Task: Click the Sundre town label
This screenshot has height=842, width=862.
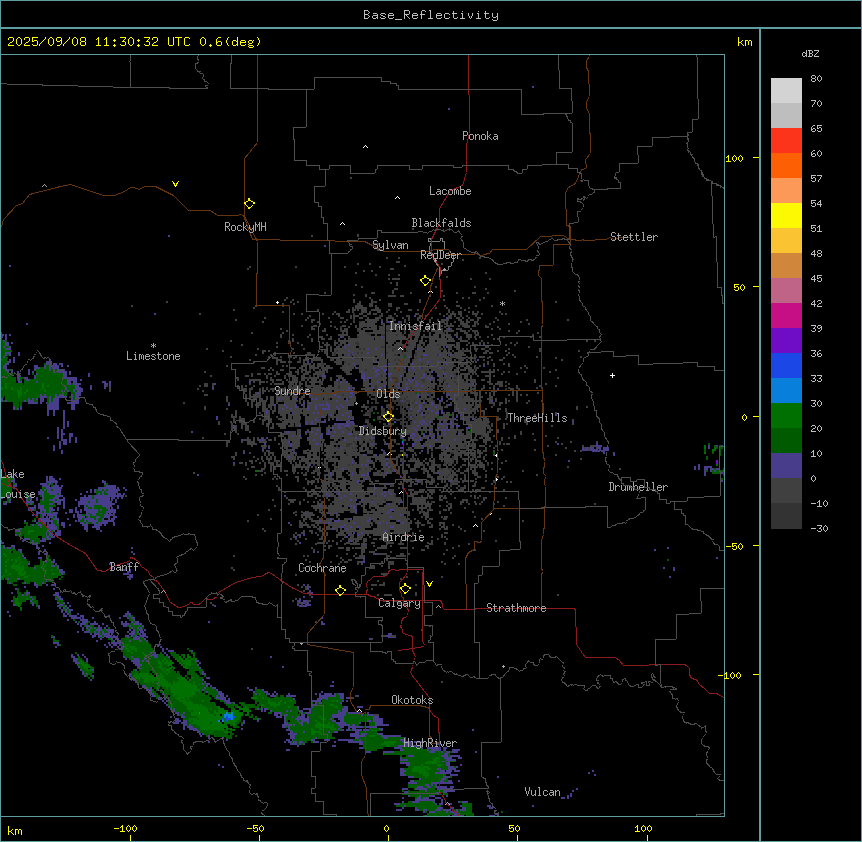Action: point(292,391)
